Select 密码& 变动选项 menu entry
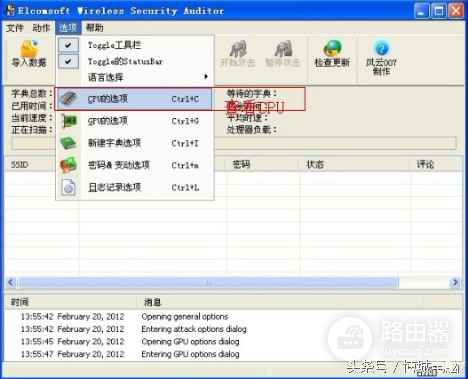The height and width of the screenshot is (379, 468). [134, 165]
